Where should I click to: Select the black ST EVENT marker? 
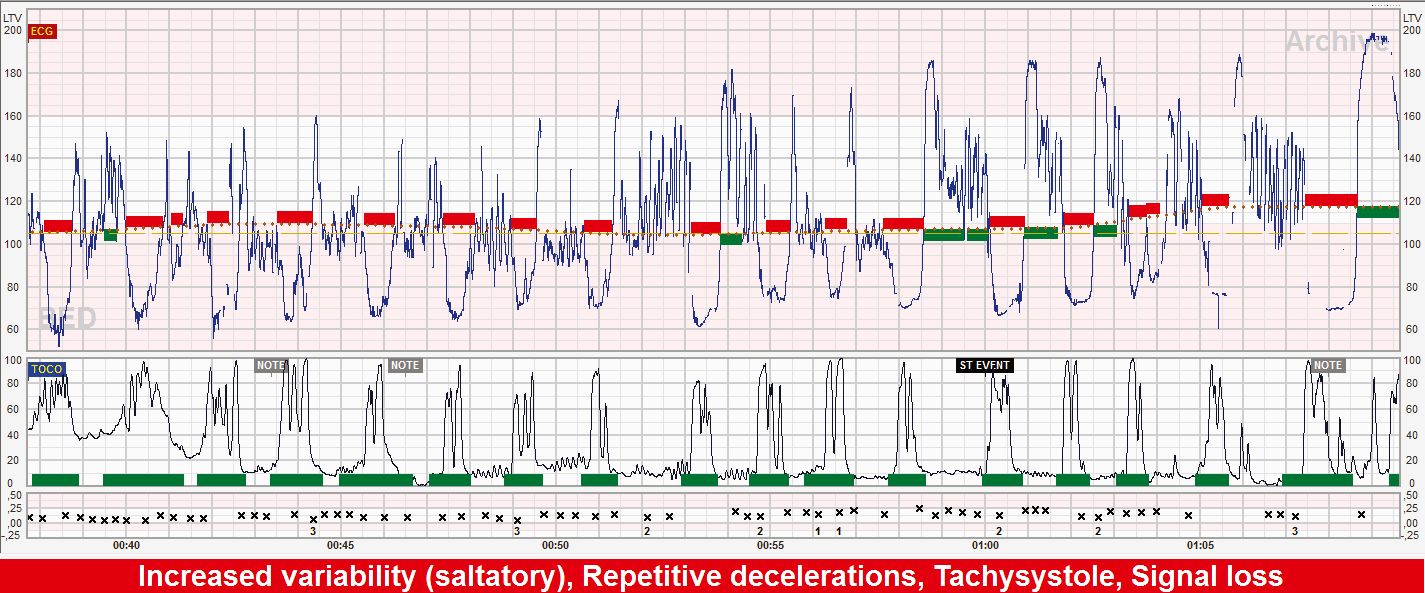[985, 365]
